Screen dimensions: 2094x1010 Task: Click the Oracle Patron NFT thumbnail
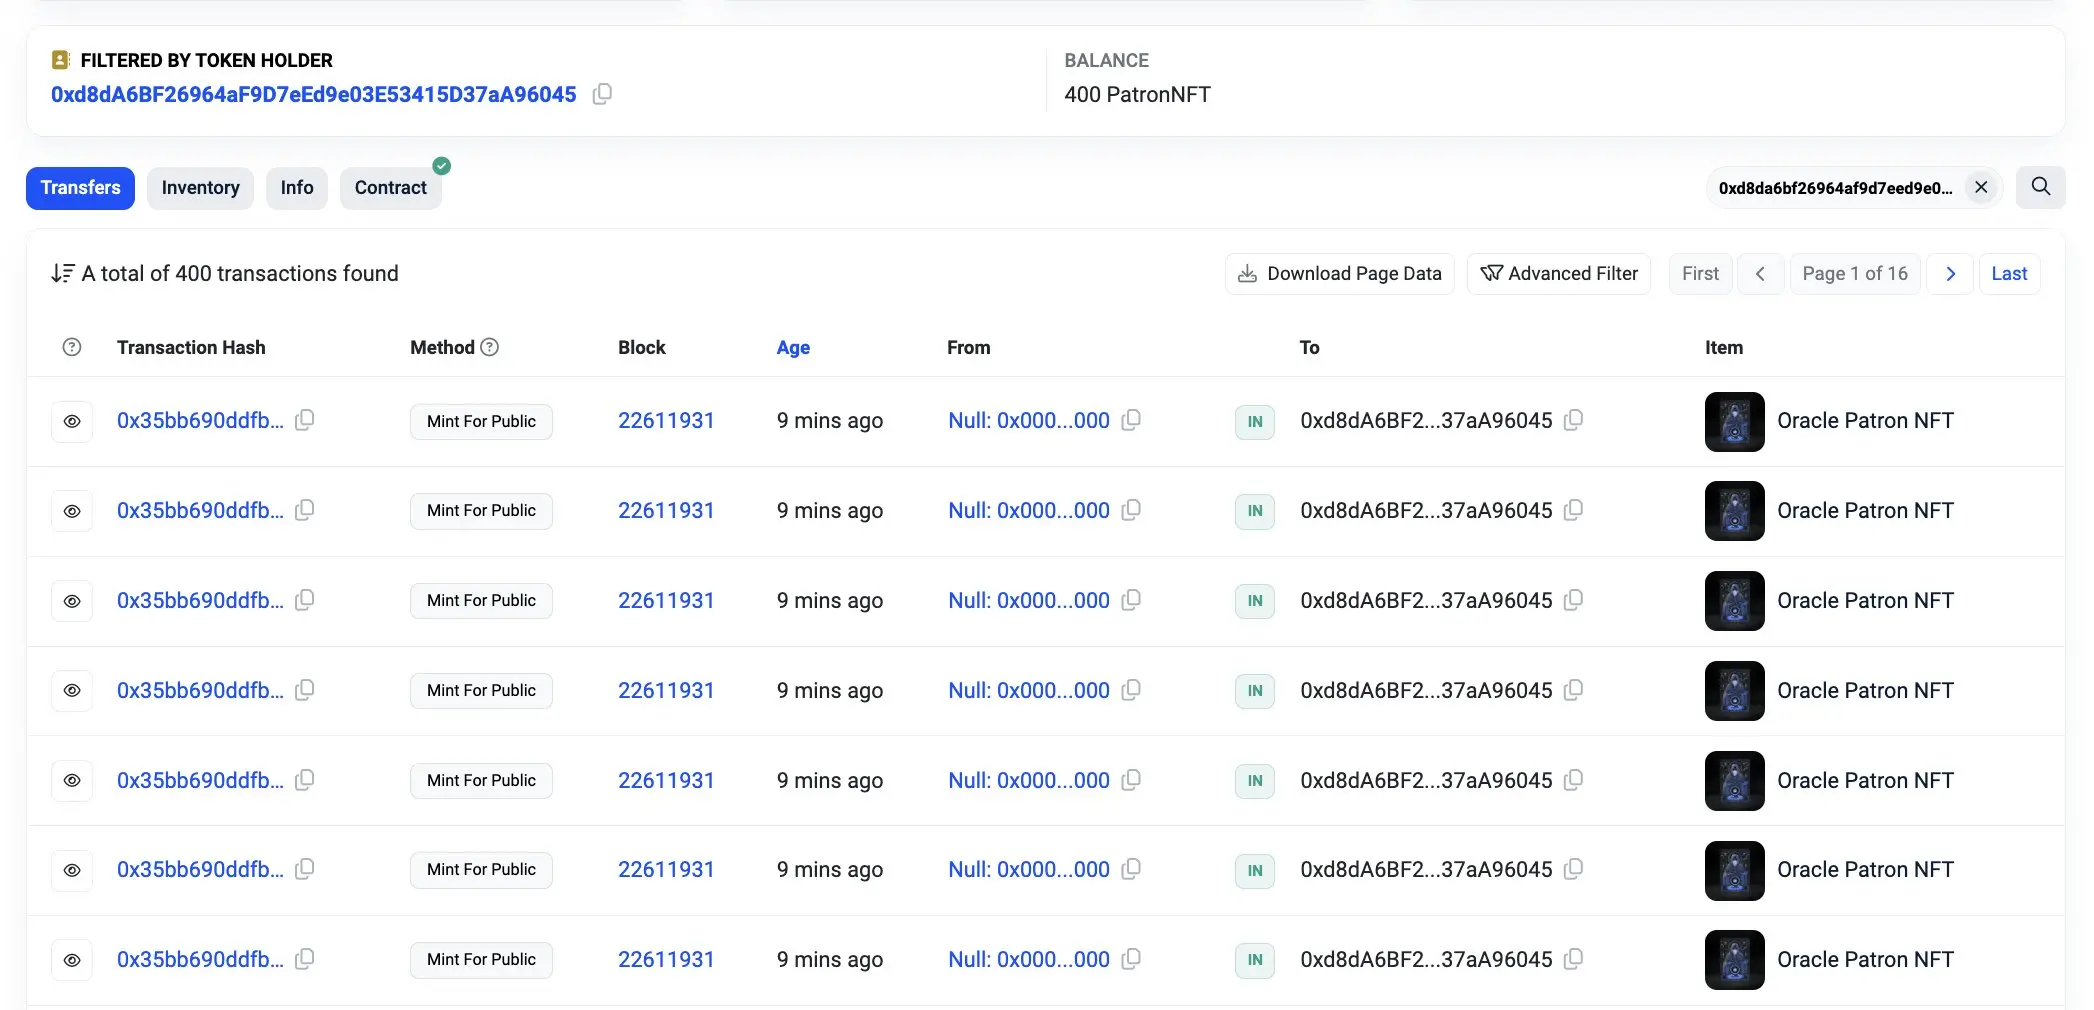coord(1734,421)
